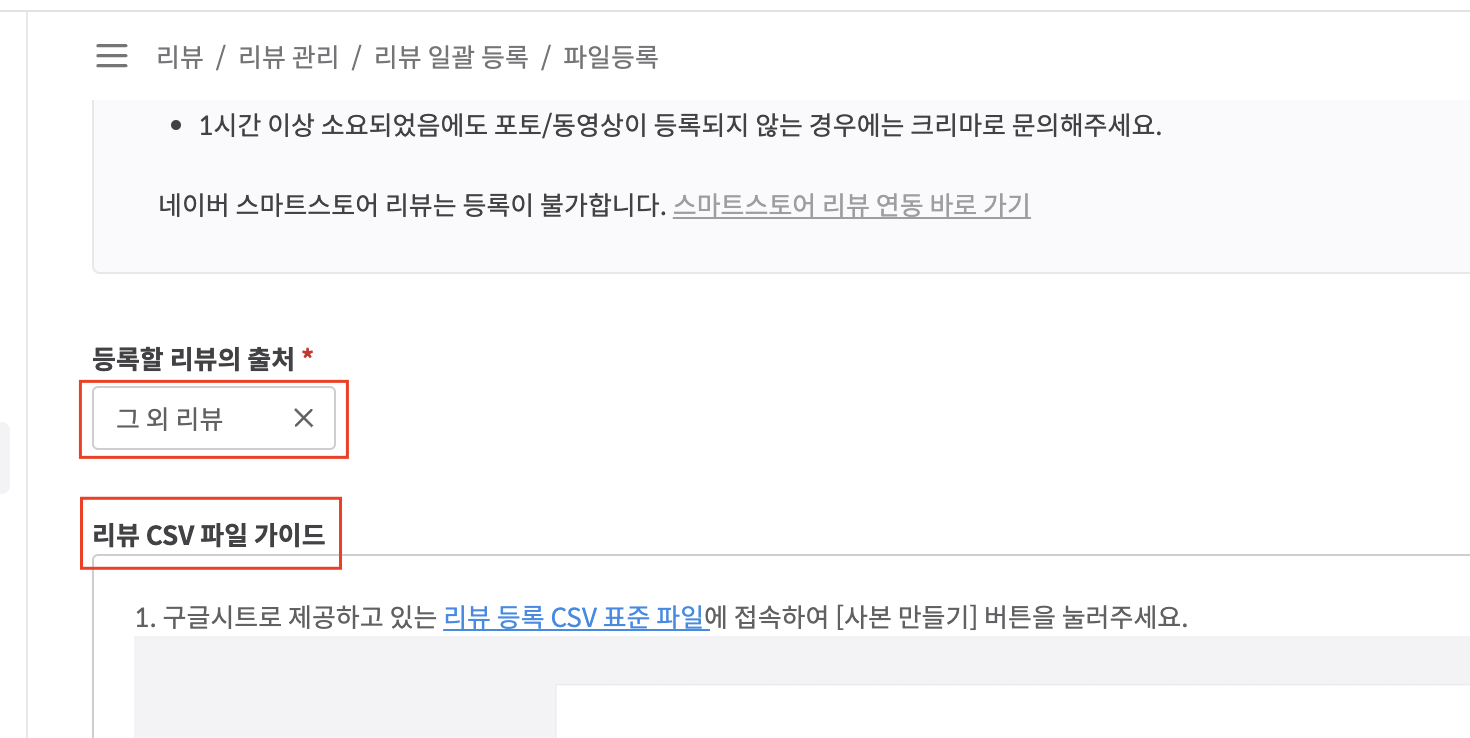
Task: Open the '리뷰 등록 CSV 표준 파일' link
Action: (576, 617)
